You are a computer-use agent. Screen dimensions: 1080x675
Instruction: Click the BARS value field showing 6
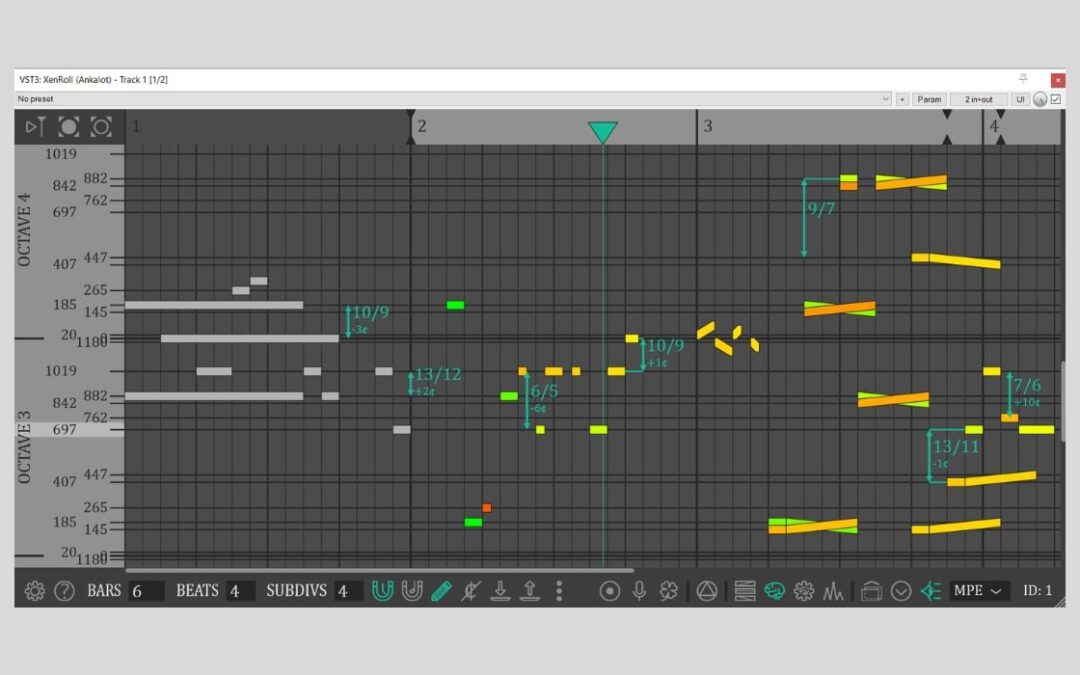(146, 591)
